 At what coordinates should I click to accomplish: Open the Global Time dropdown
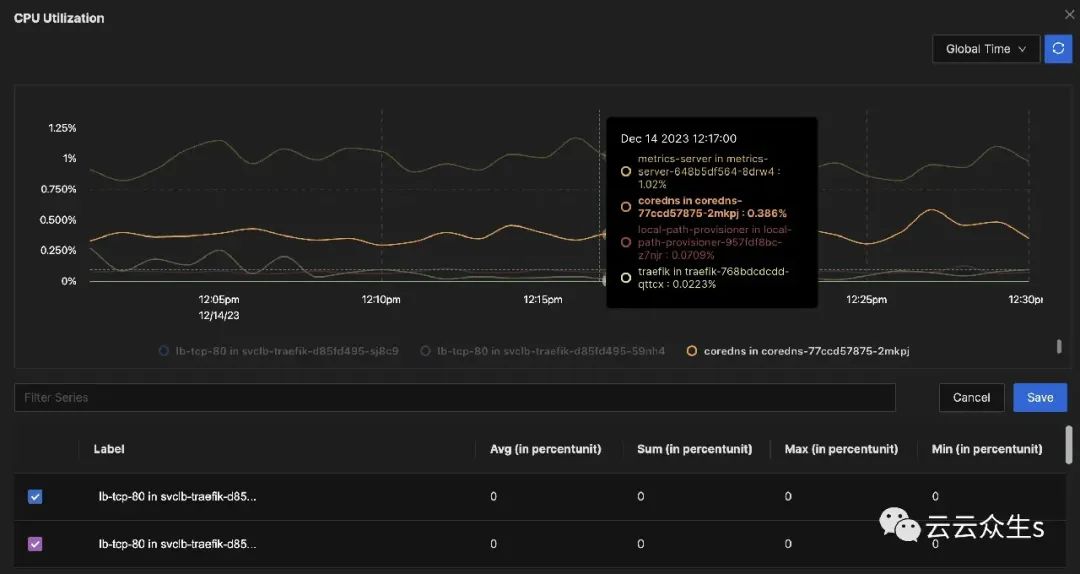point(985,49)
